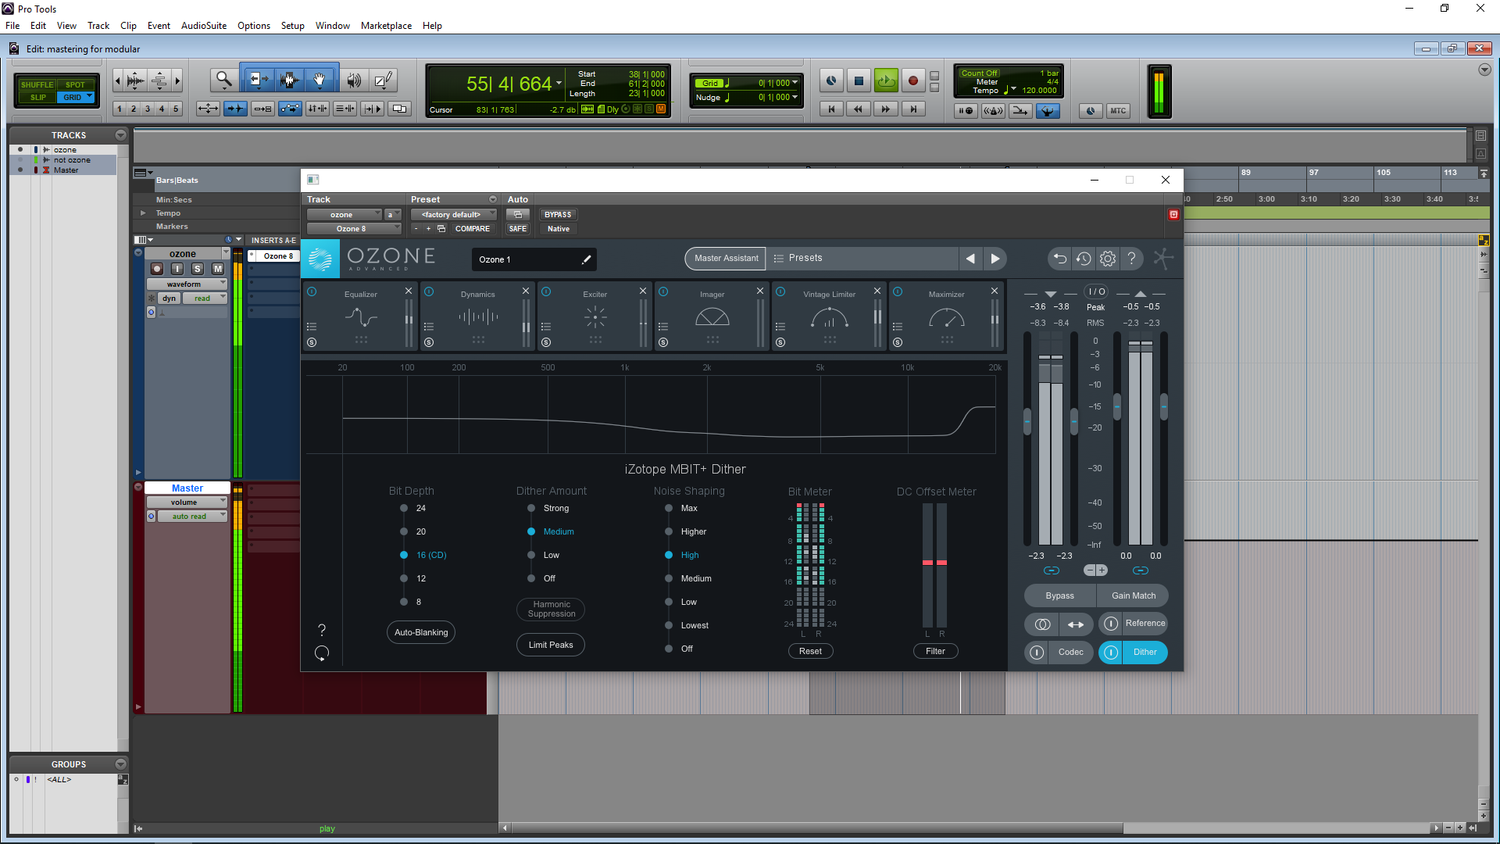Viewport: 1500px width, 844px height.
Task: Toggle the Dither power button
Action: click(1111, 652)
